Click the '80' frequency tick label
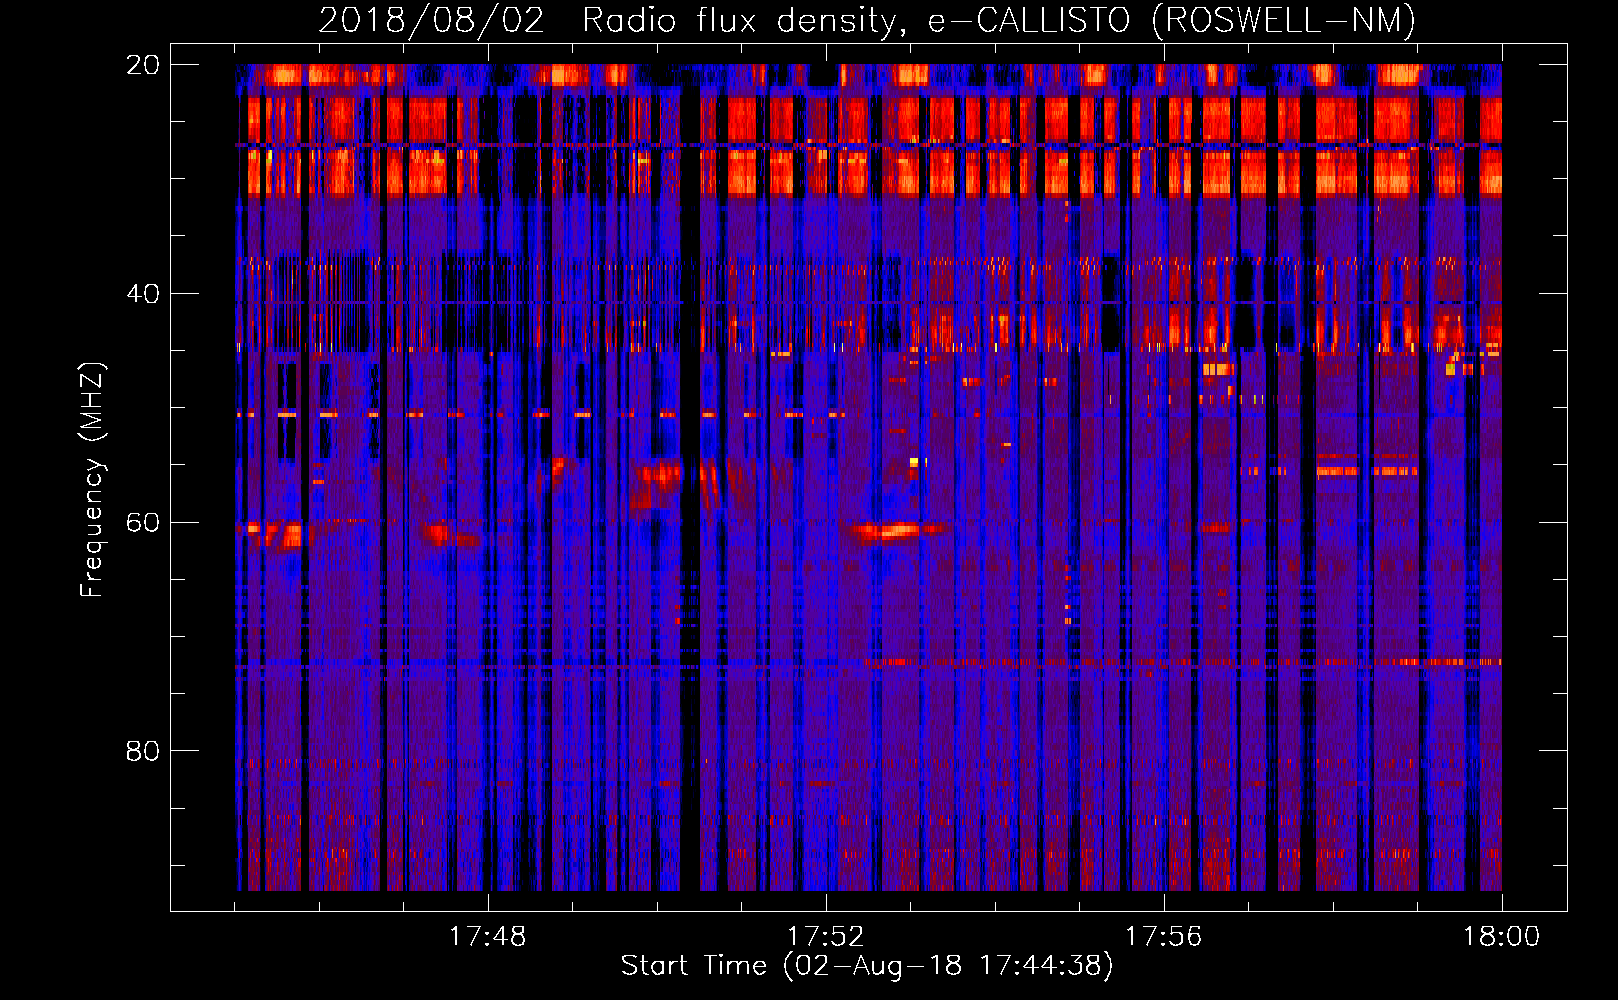The image size is (1618, 1000). (142, 750)
